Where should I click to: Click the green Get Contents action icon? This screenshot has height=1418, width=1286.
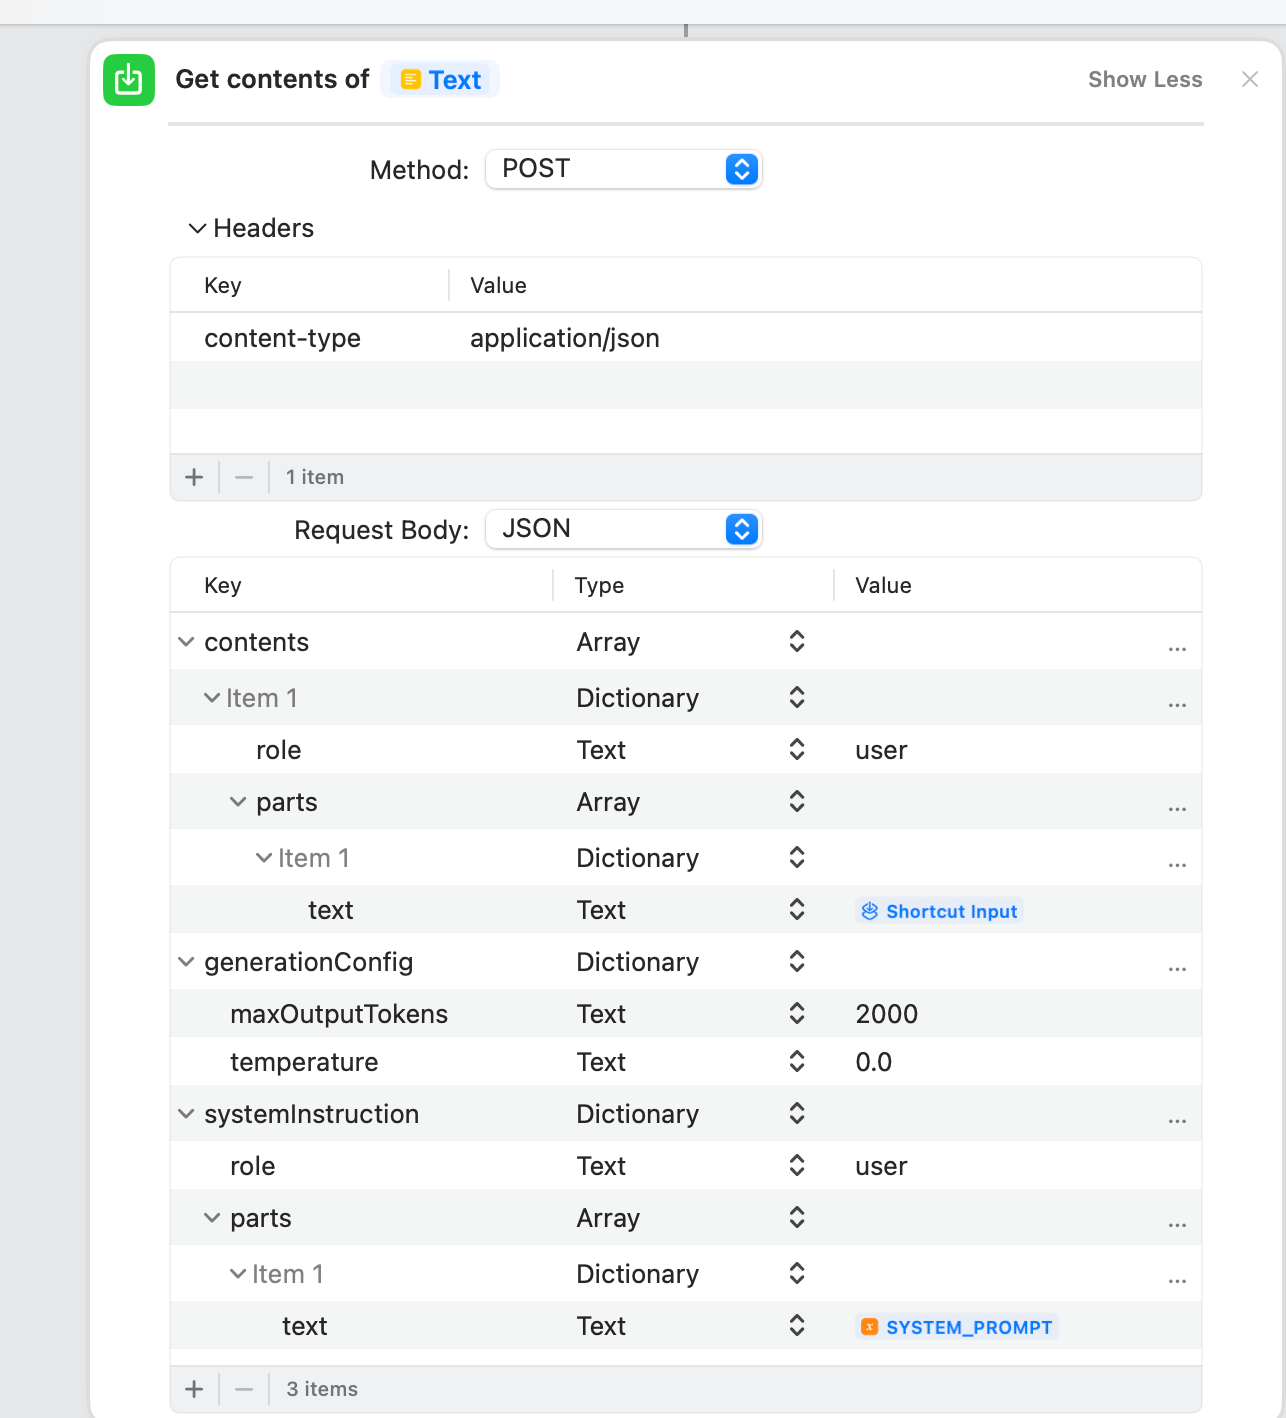point(128,80)
